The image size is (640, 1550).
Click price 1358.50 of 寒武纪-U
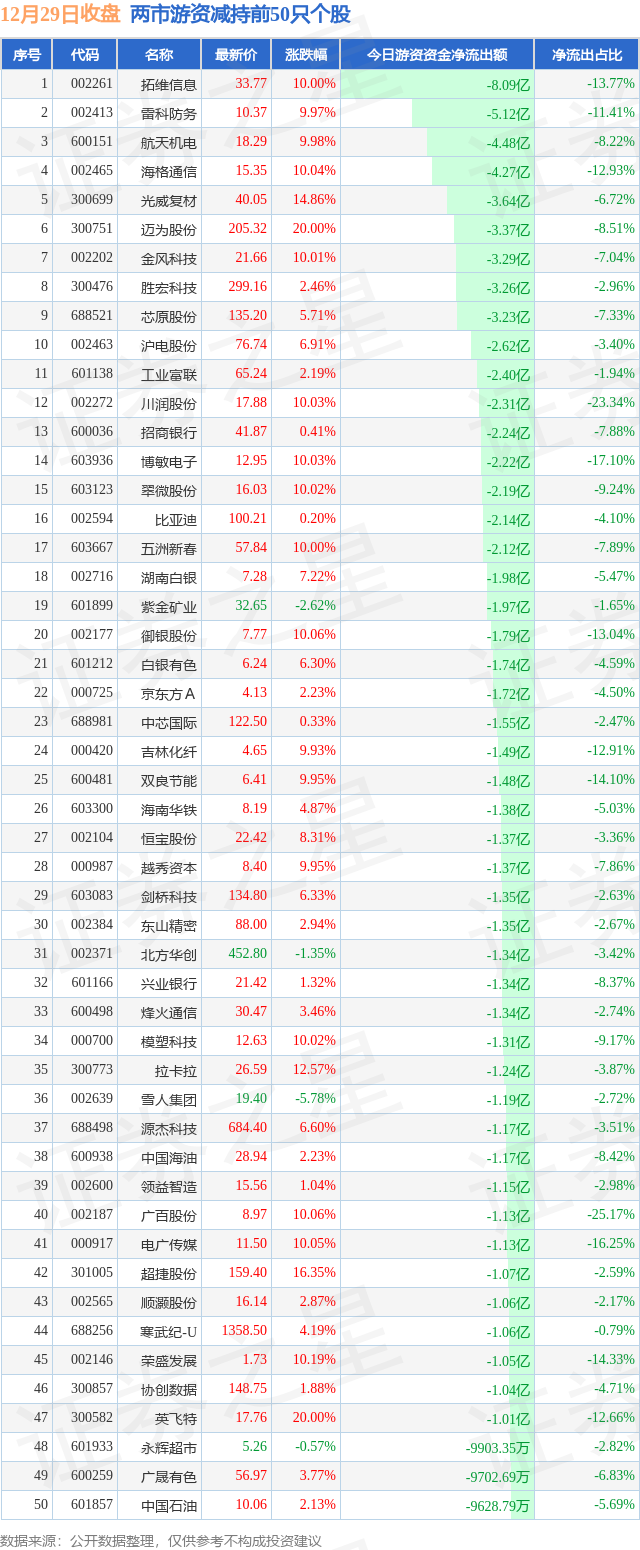244,1331
